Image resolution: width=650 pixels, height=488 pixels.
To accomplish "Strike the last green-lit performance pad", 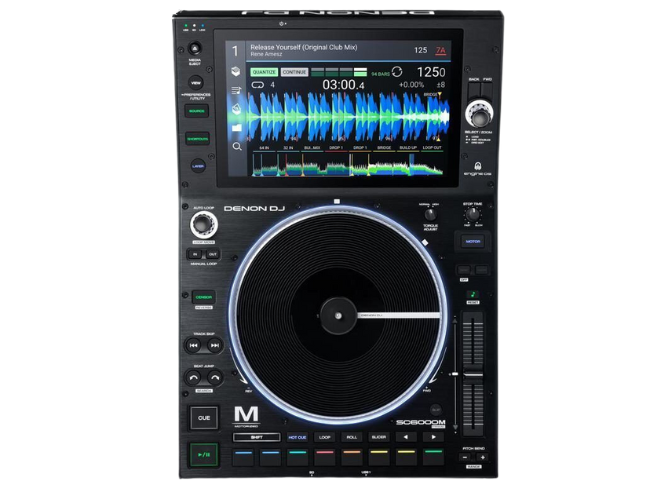I will [433, 457].
